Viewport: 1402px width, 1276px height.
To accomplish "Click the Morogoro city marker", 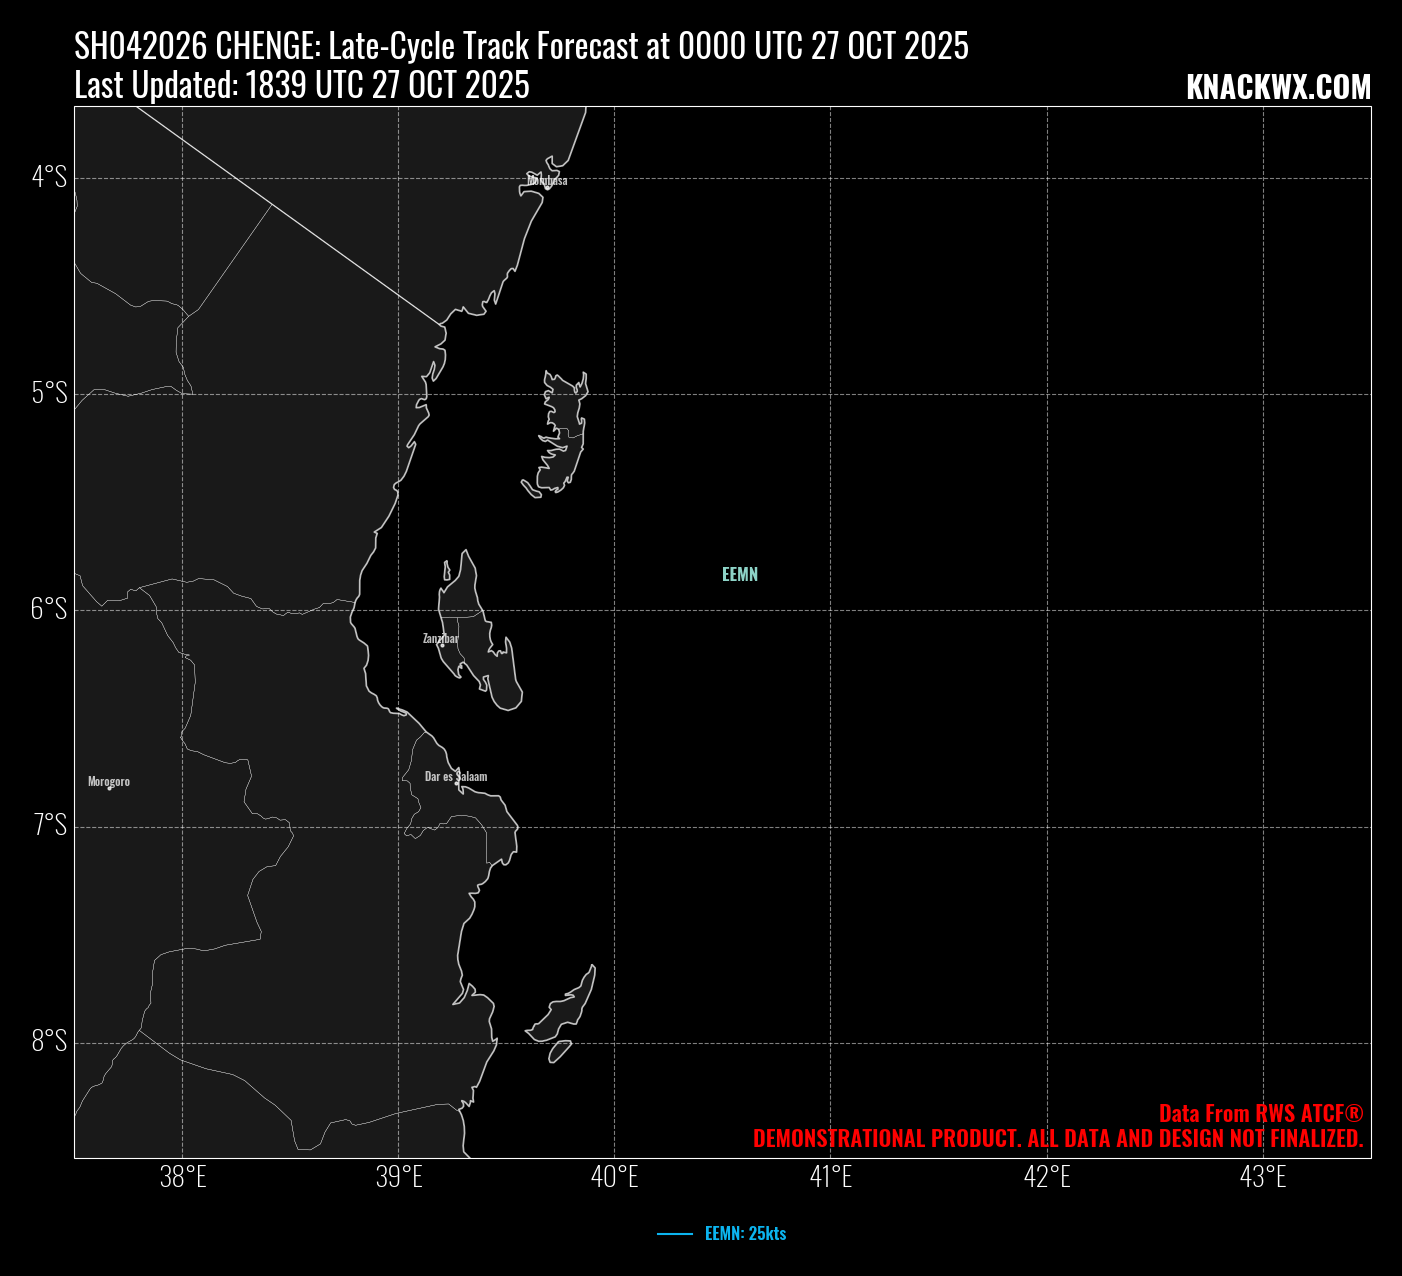I will coord(109,788).
